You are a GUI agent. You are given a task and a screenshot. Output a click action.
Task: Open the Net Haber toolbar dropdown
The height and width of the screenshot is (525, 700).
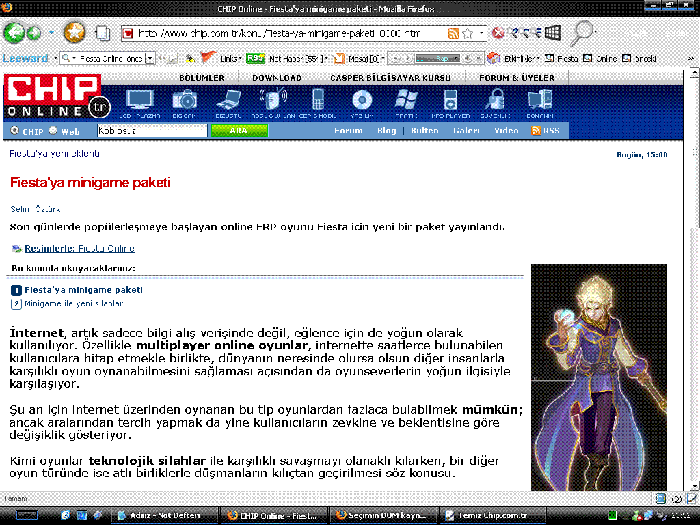[299, 58]
